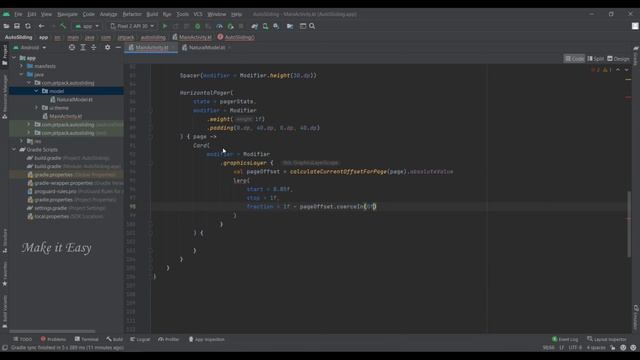Screen dimensions: 640x360
Task: Open the Device File Explorer folder icon
Action: pyautogui.click(x=290, y=26)
